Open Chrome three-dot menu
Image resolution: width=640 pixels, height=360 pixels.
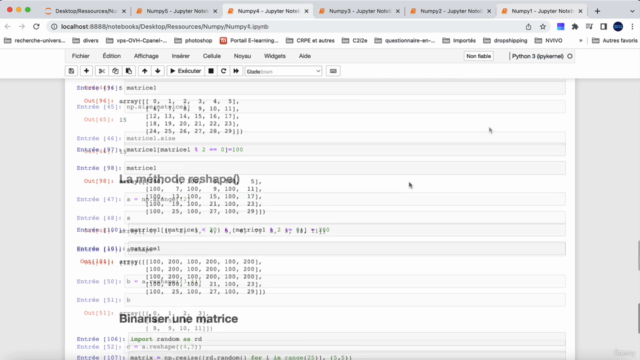tap(632, 27)
